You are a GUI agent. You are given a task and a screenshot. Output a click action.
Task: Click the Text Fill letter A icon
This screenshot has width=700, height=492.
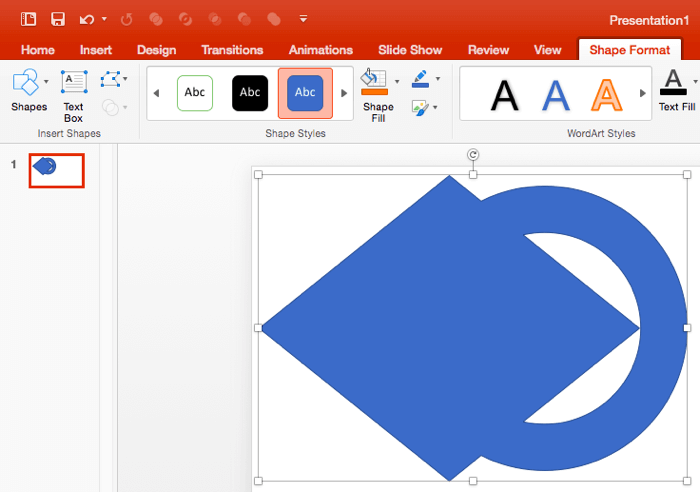tap(675, 81)
